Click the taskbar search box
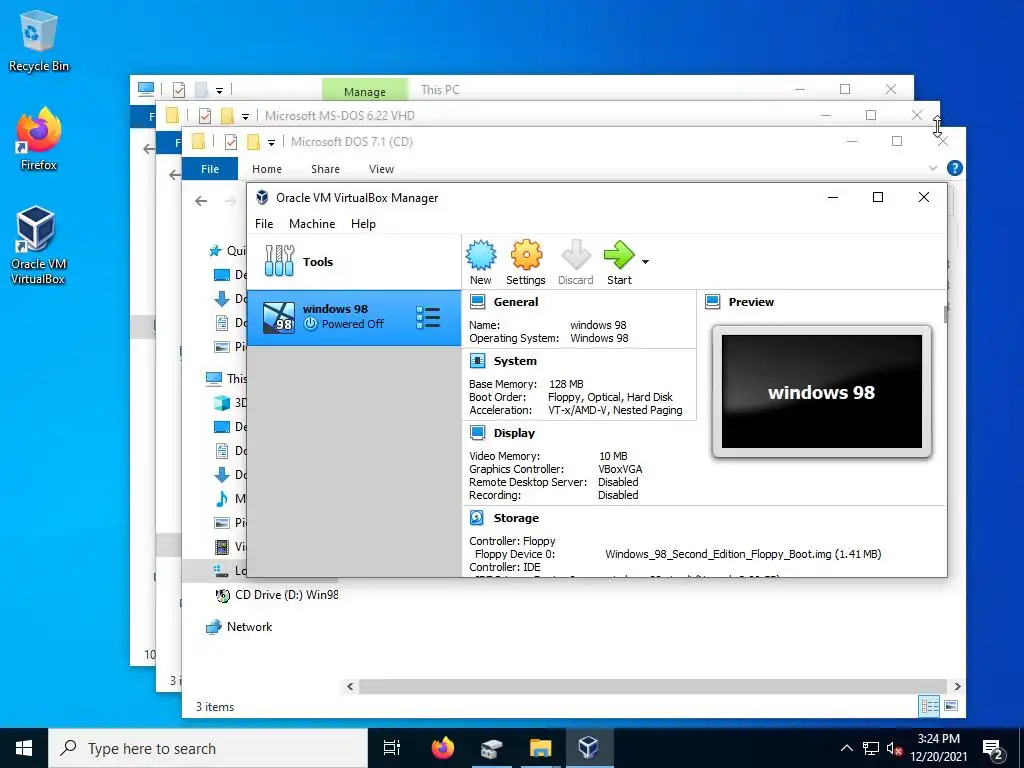This screenshot has height=768, width=1024. point(208,748)
